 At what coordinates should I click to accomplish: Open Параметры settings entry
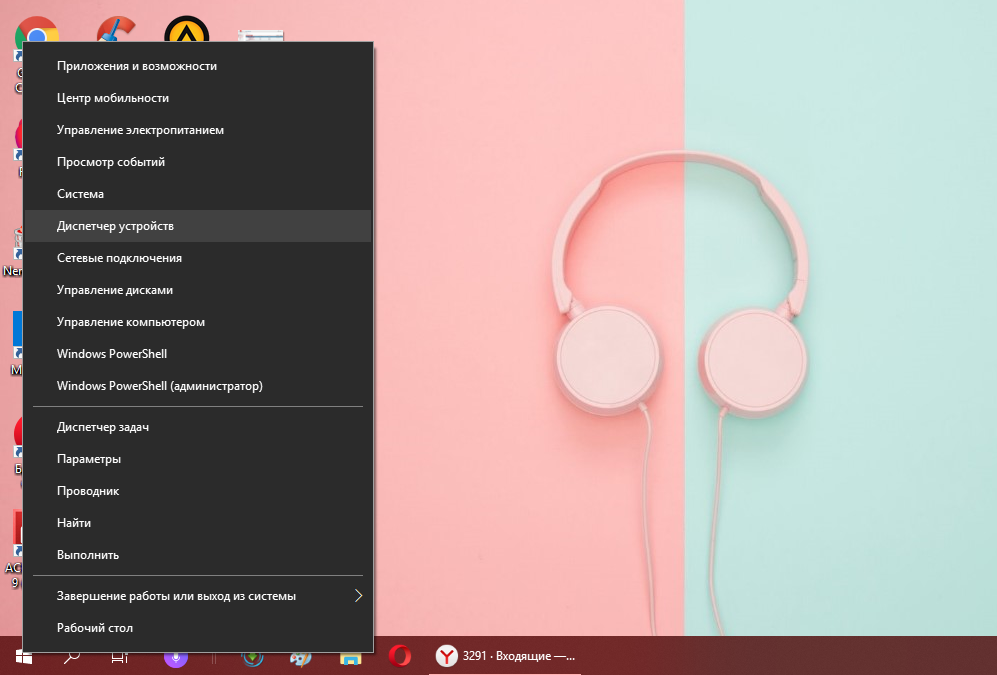pos(198,459)
